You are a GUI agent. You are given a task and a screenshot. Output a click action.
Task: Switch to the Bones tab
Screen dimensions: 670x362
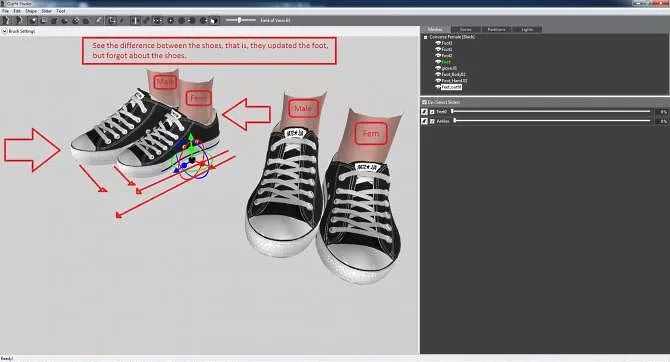(466, 29)
